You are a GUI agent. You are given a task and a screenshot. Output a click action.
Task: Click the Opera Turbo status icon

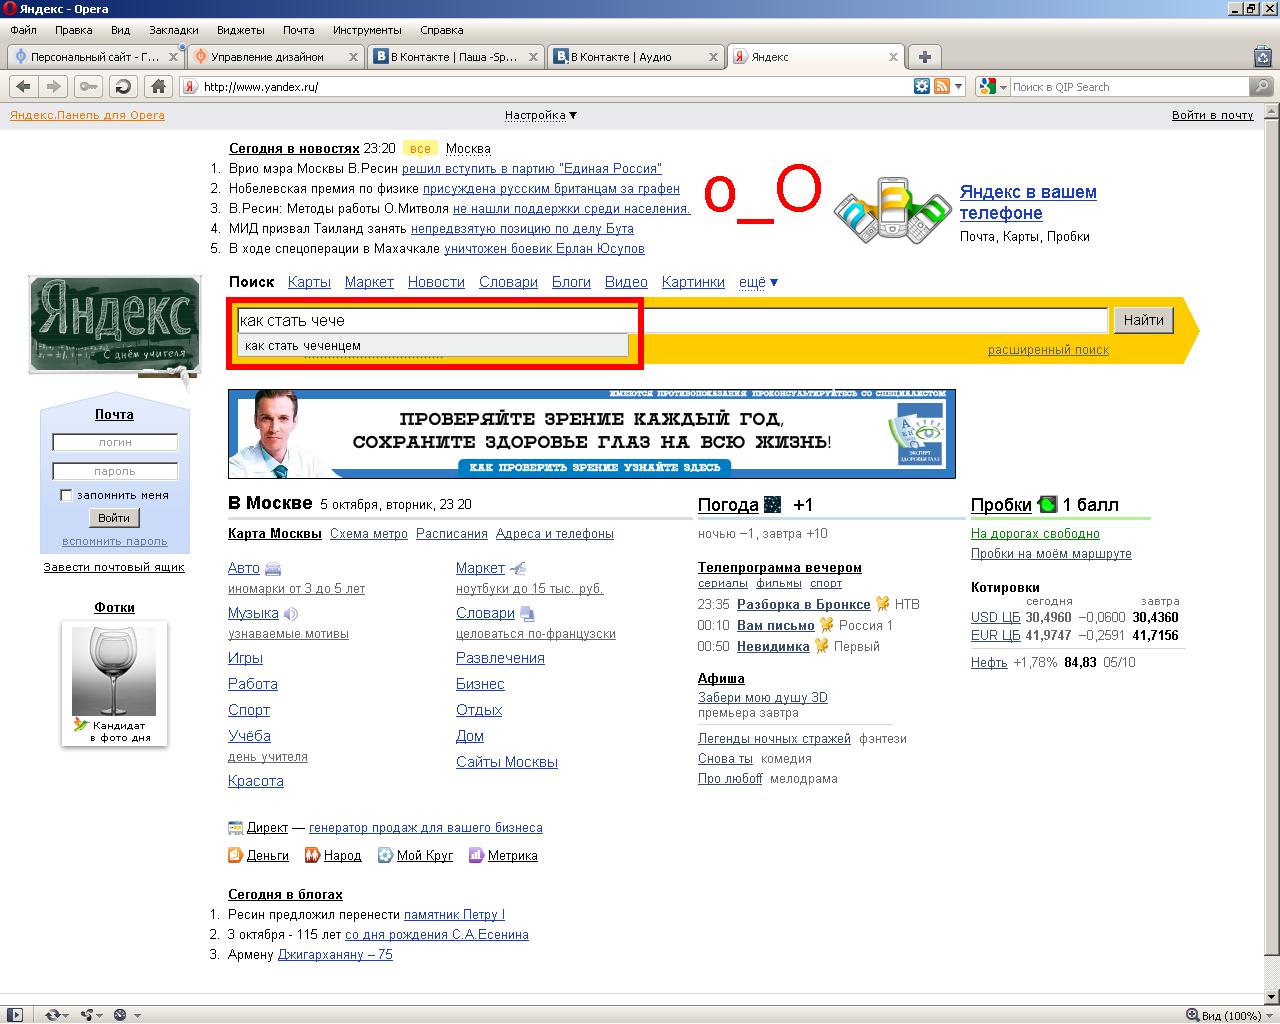click(x=120, y=1015)
